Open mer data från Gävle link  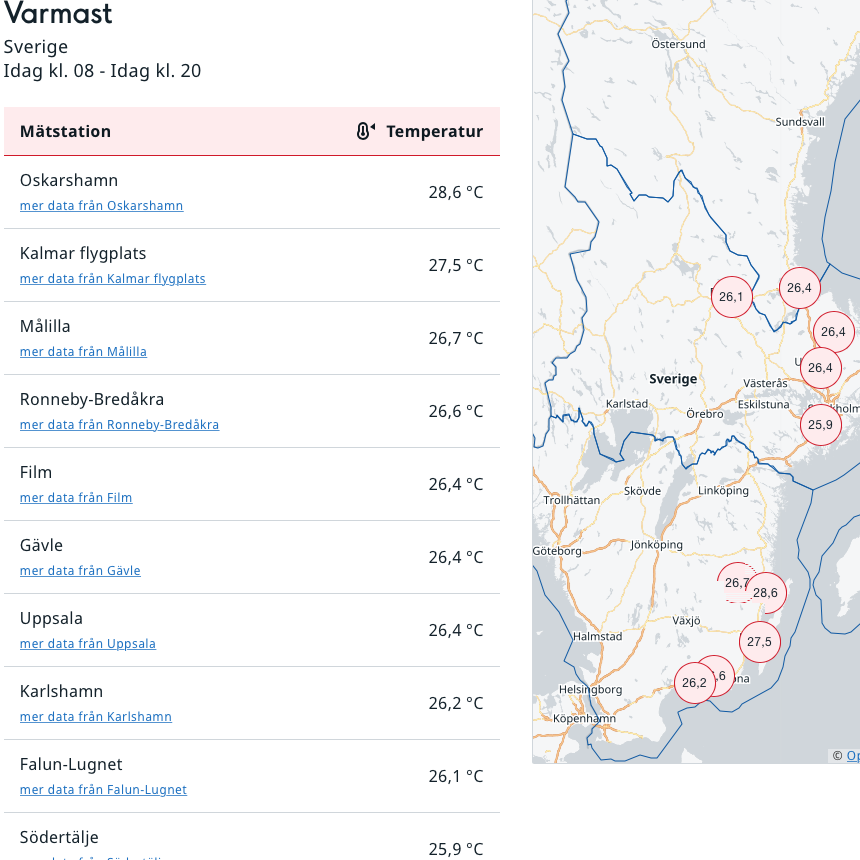80,570
